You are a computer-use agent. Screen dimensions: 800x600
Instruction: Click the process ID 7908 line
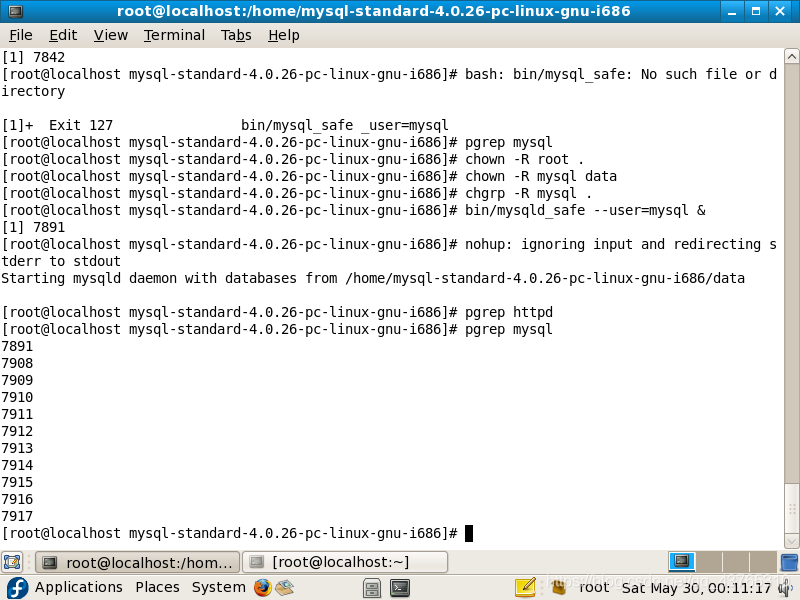[x=17, y=363]
